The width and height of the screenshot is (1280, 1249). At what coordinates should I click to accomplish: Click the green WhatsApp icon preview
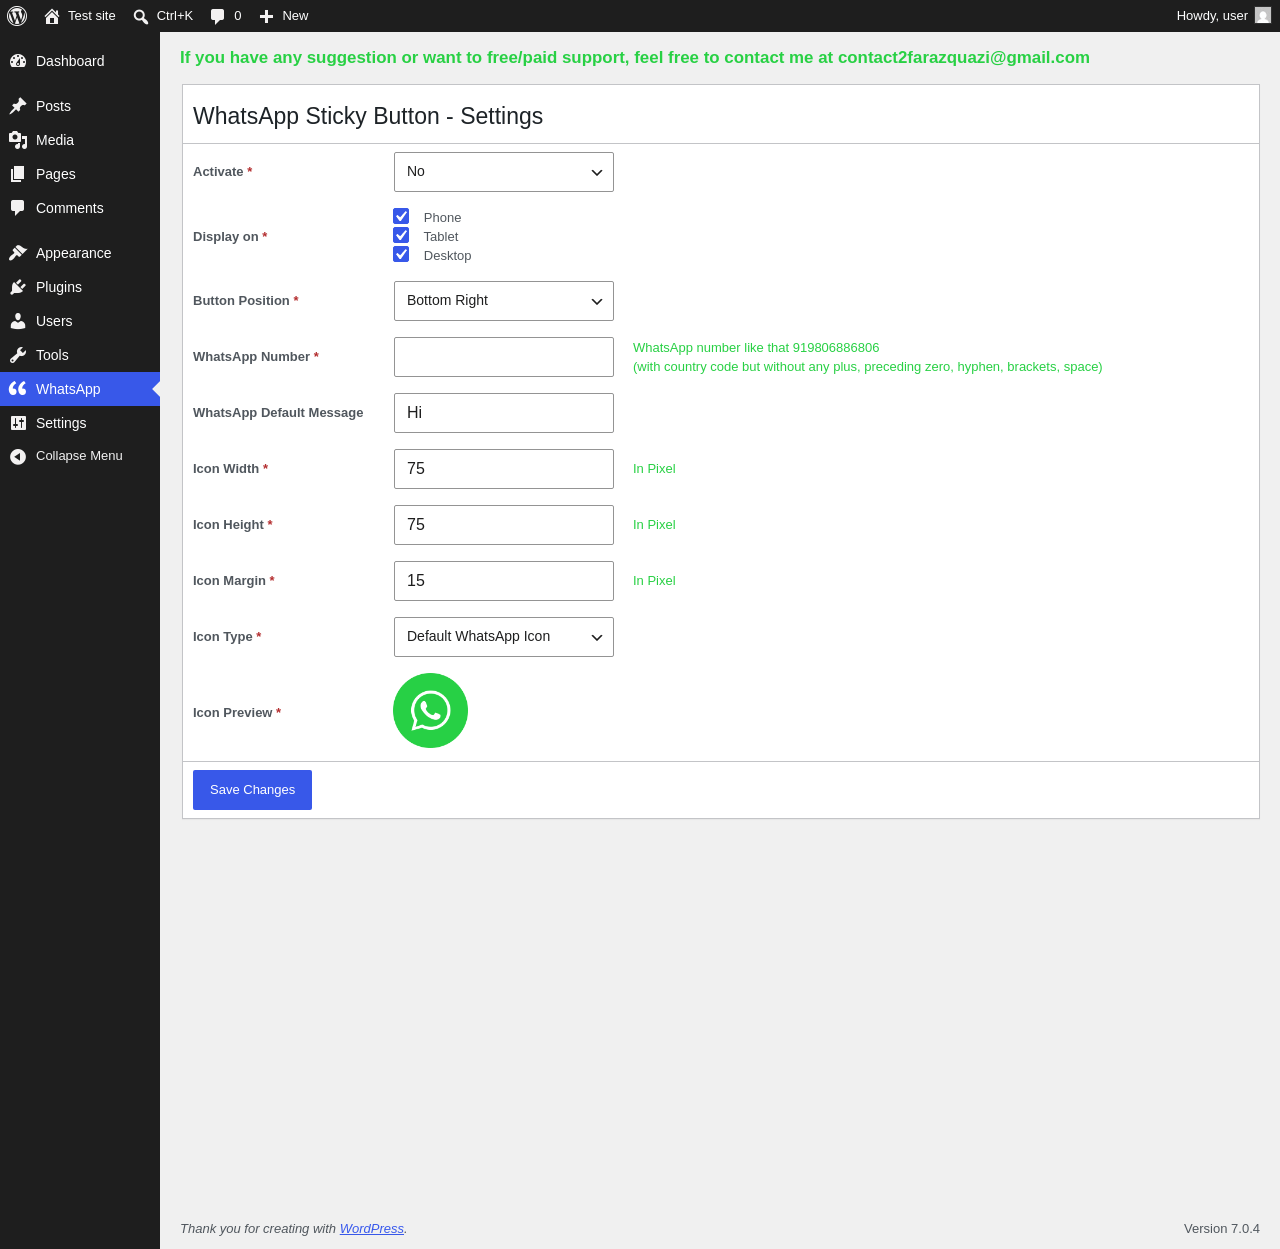[x=430, y=710]
